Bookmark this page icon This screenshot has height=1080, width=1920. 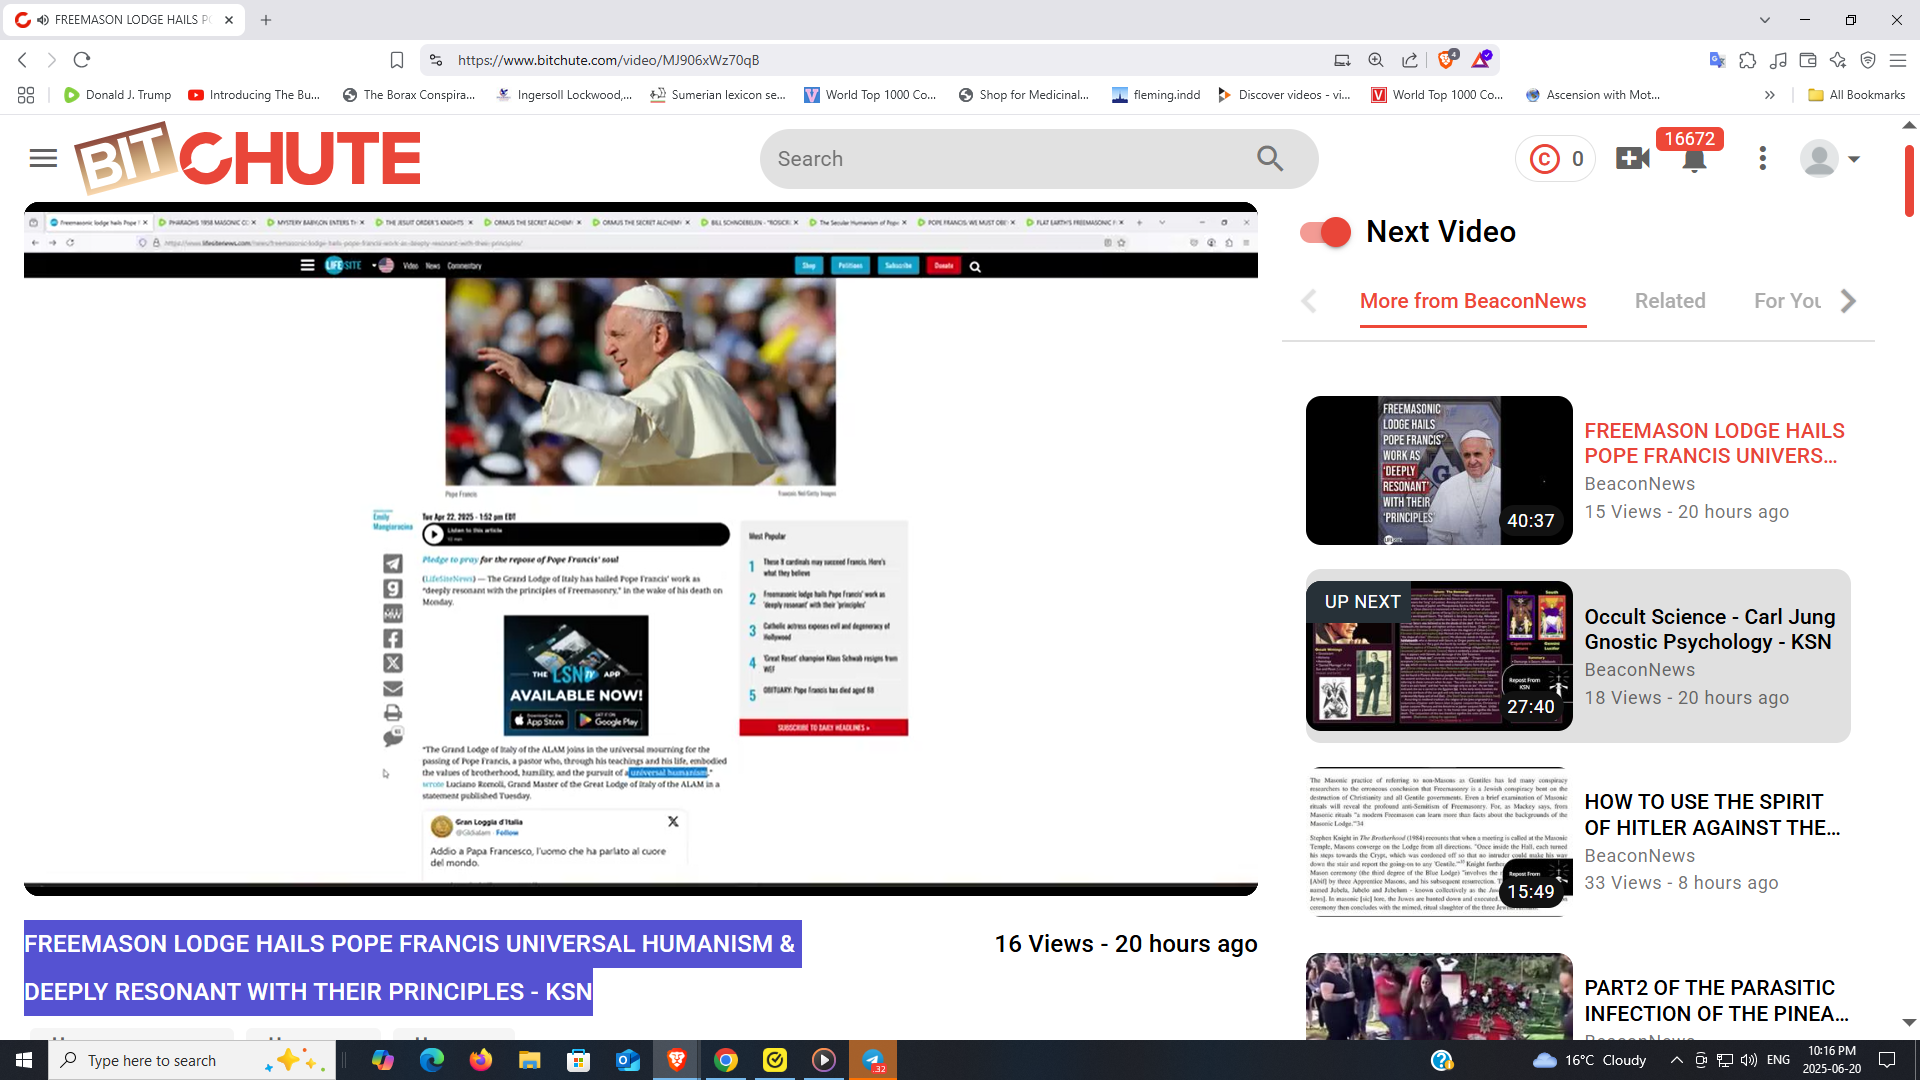point(397,60)
